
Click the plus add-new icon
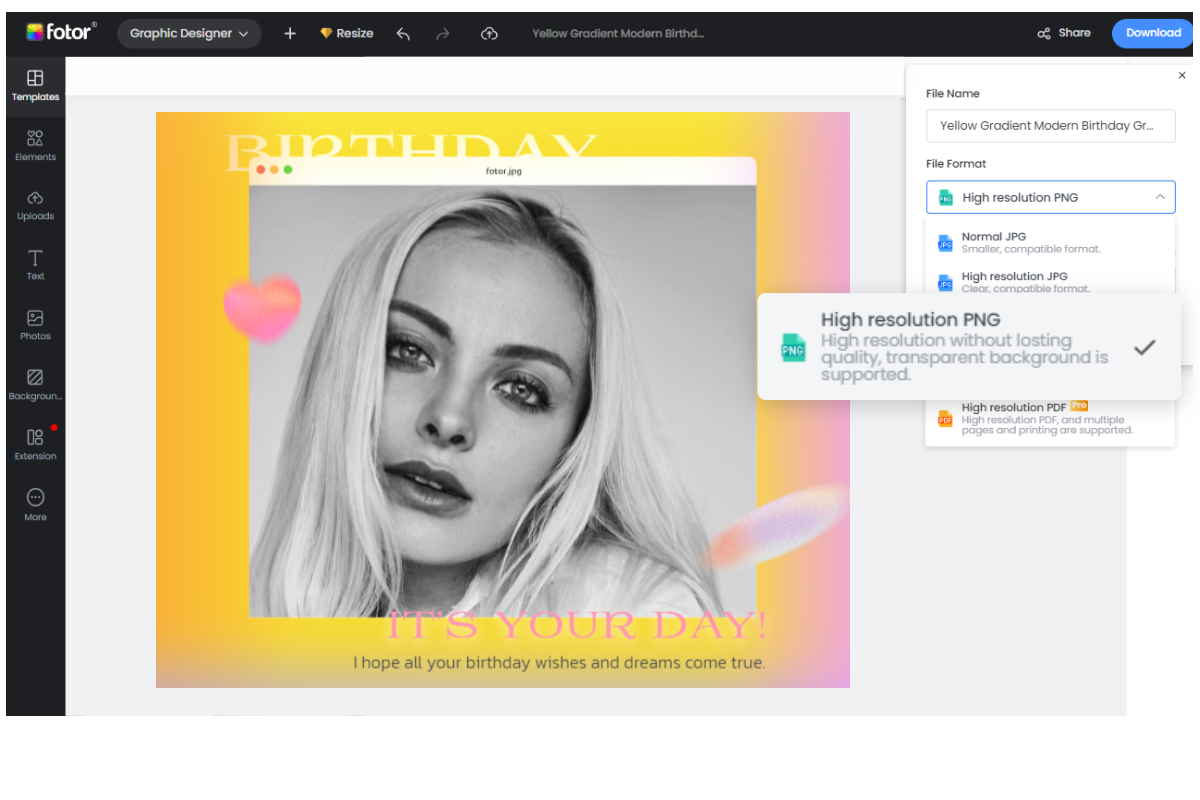pos(290,33)
